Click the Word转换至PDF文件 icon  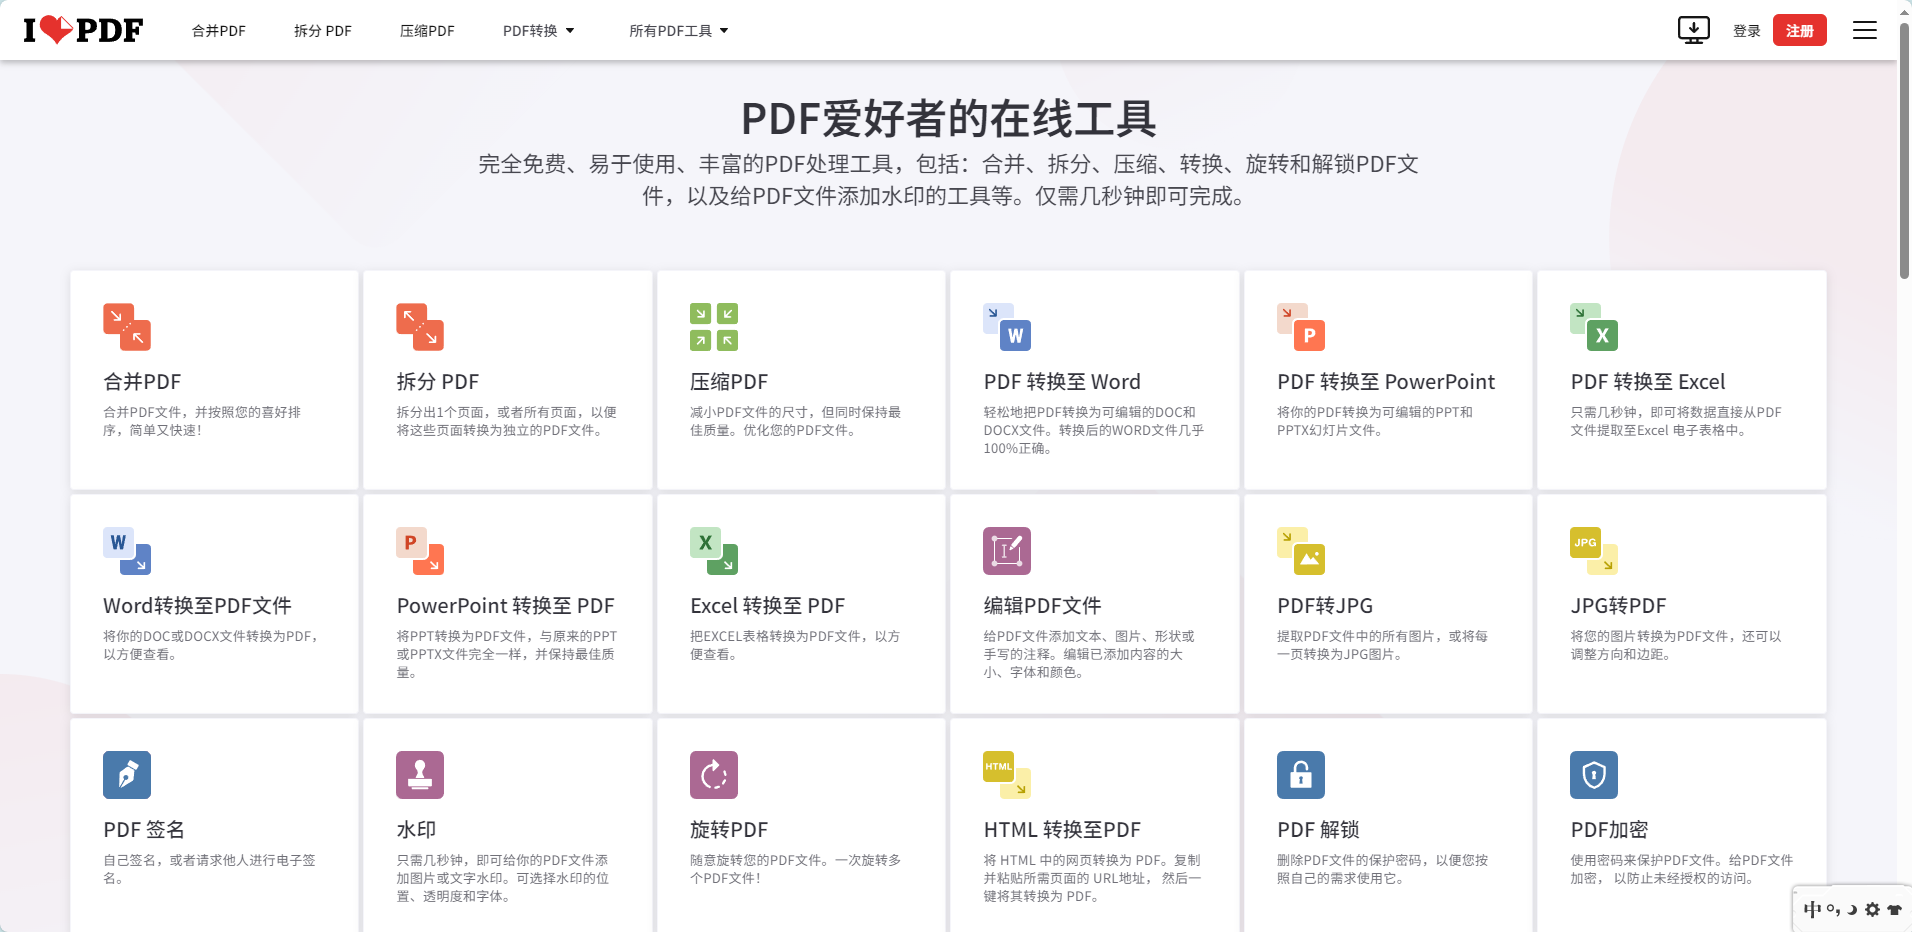127,551
